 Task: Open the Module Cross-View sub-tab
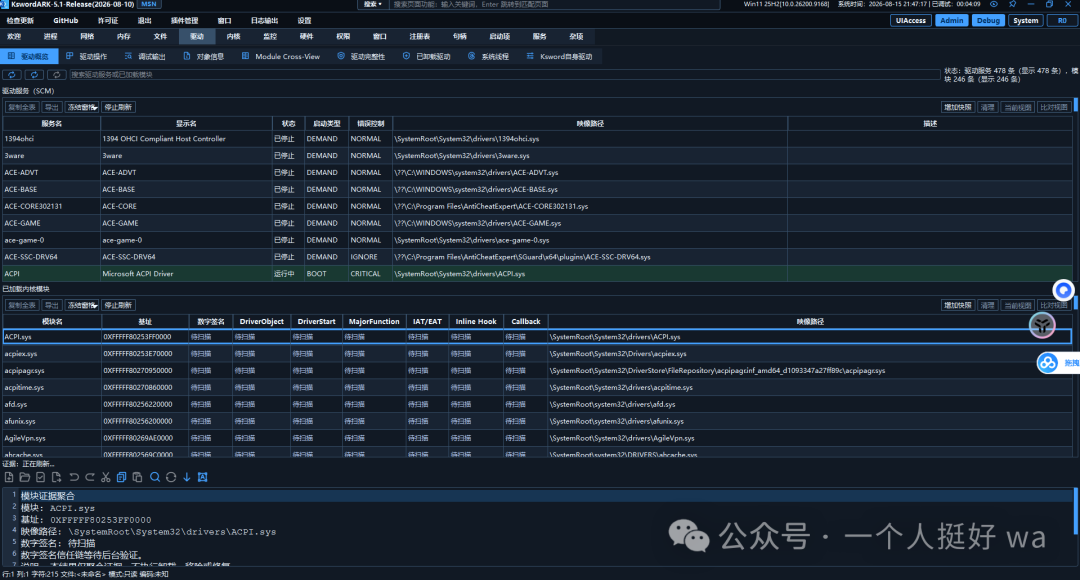(x=281, y=56)
